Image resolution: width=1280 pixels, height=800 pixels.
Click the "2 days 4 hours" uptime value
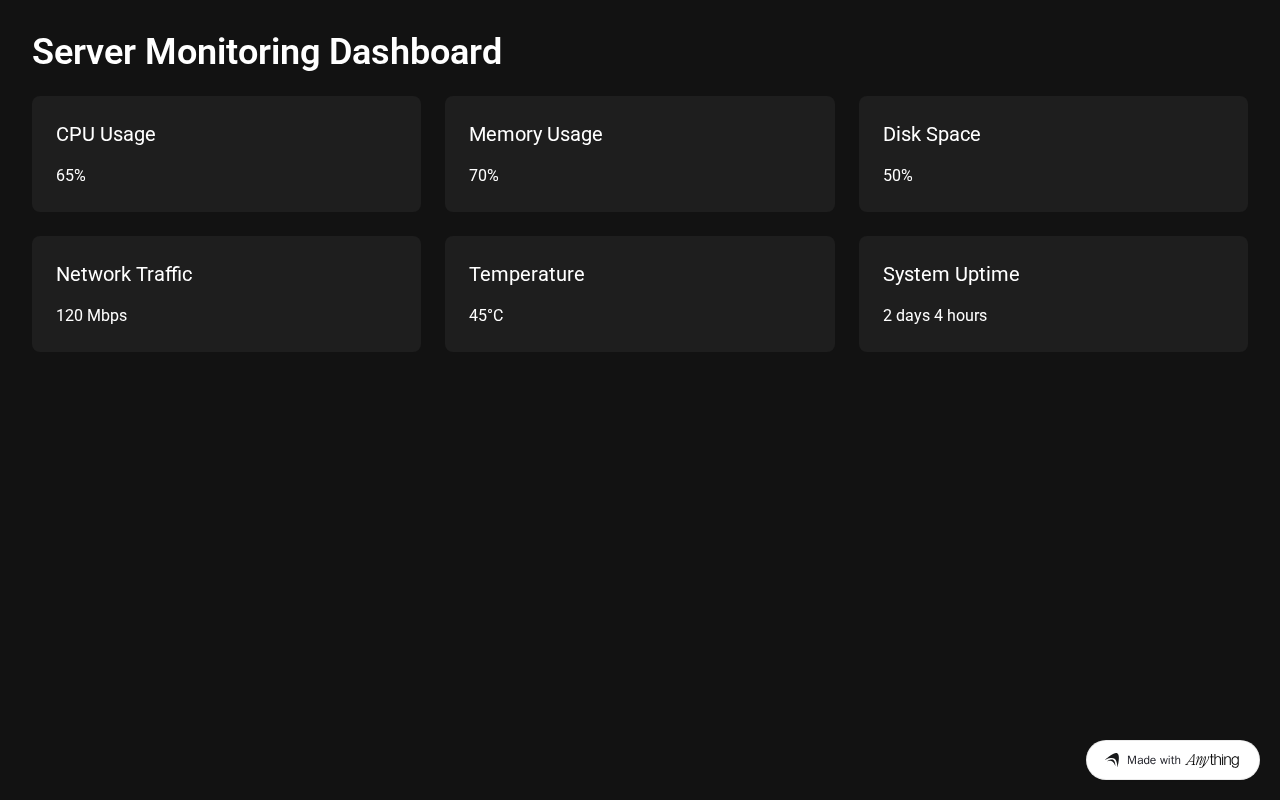[935, 316]
